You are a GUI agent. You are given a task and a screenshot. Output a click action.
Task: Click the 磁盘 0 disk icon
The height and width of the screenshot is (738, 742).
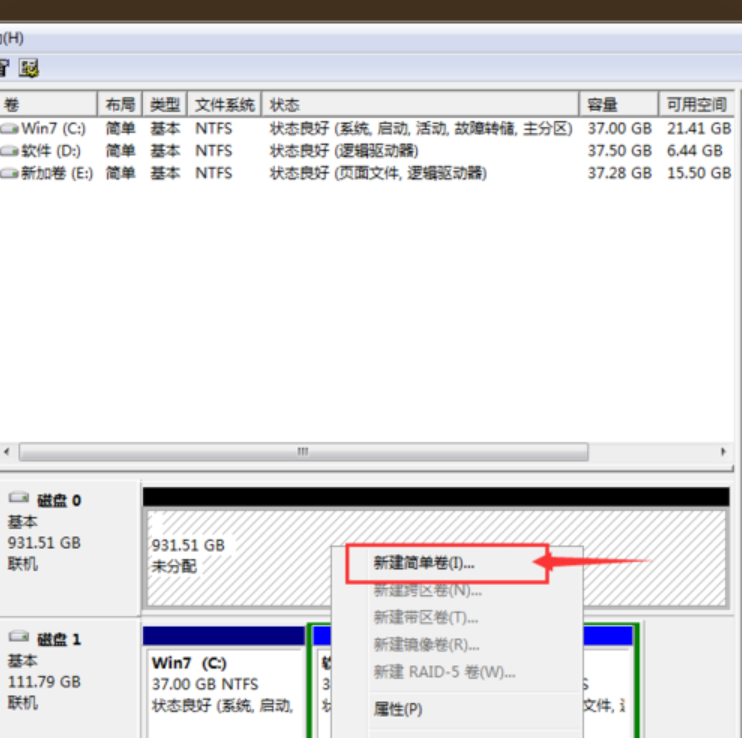tap(19, 499)
